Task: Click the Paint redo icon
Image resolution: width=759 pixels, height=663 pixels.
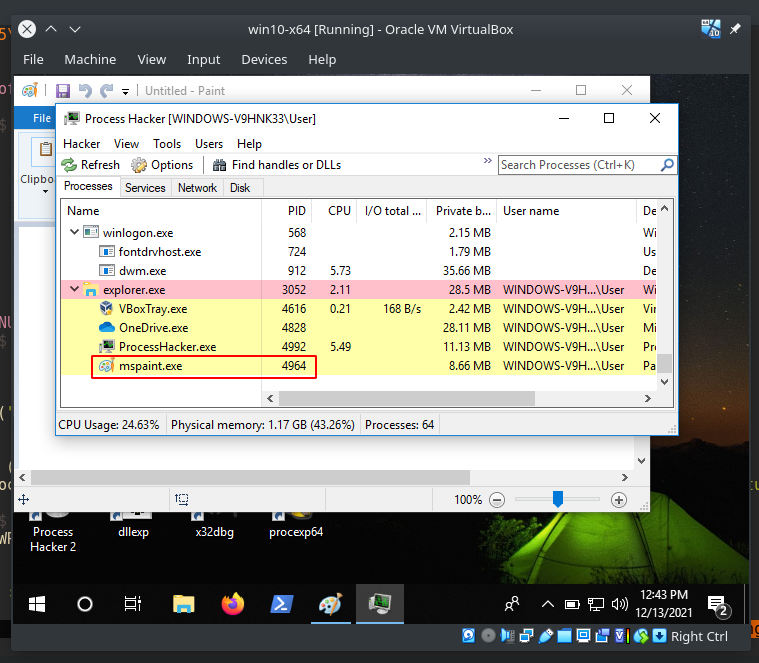Action: [106, 90]
